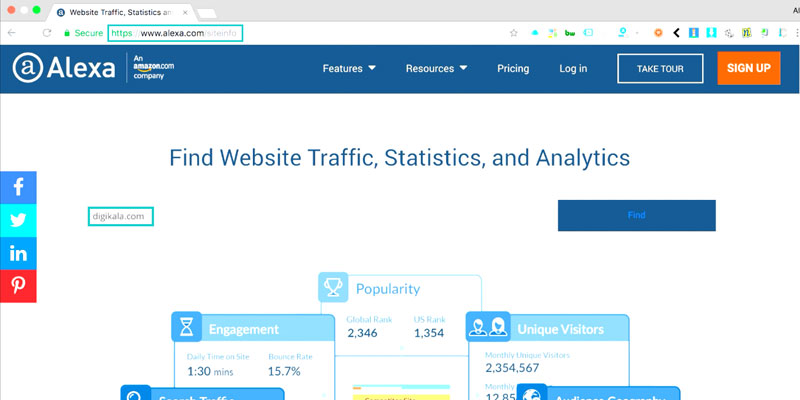800x400 pixels.
Task: Click the browser back arrow
Action: (x=12, y=33)
